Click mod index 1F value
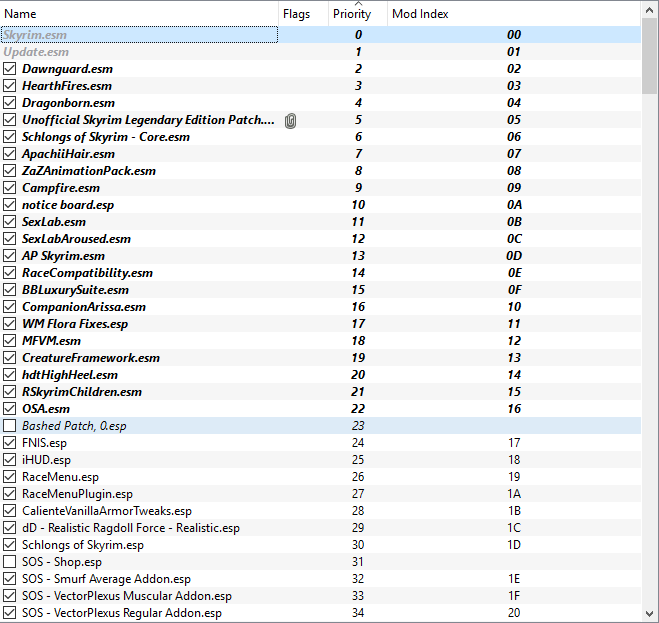This screenshot has width=659, height=623. click(x=514, y=596)
